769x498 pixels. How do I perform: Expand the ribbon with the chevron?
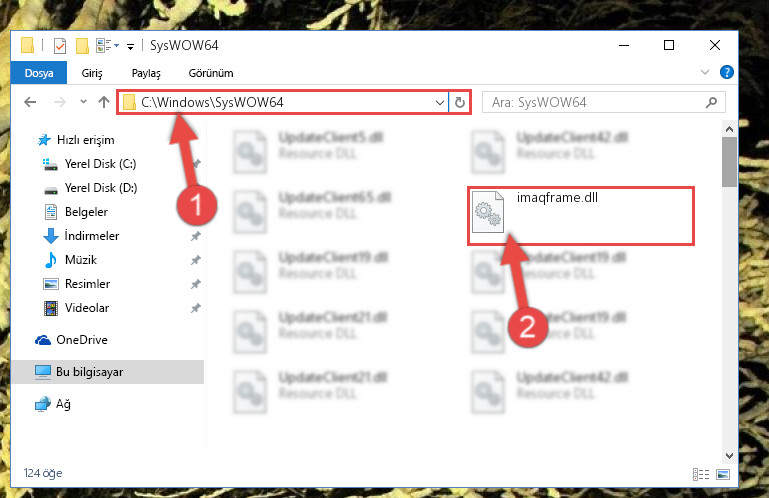click(x=705, y=73)
